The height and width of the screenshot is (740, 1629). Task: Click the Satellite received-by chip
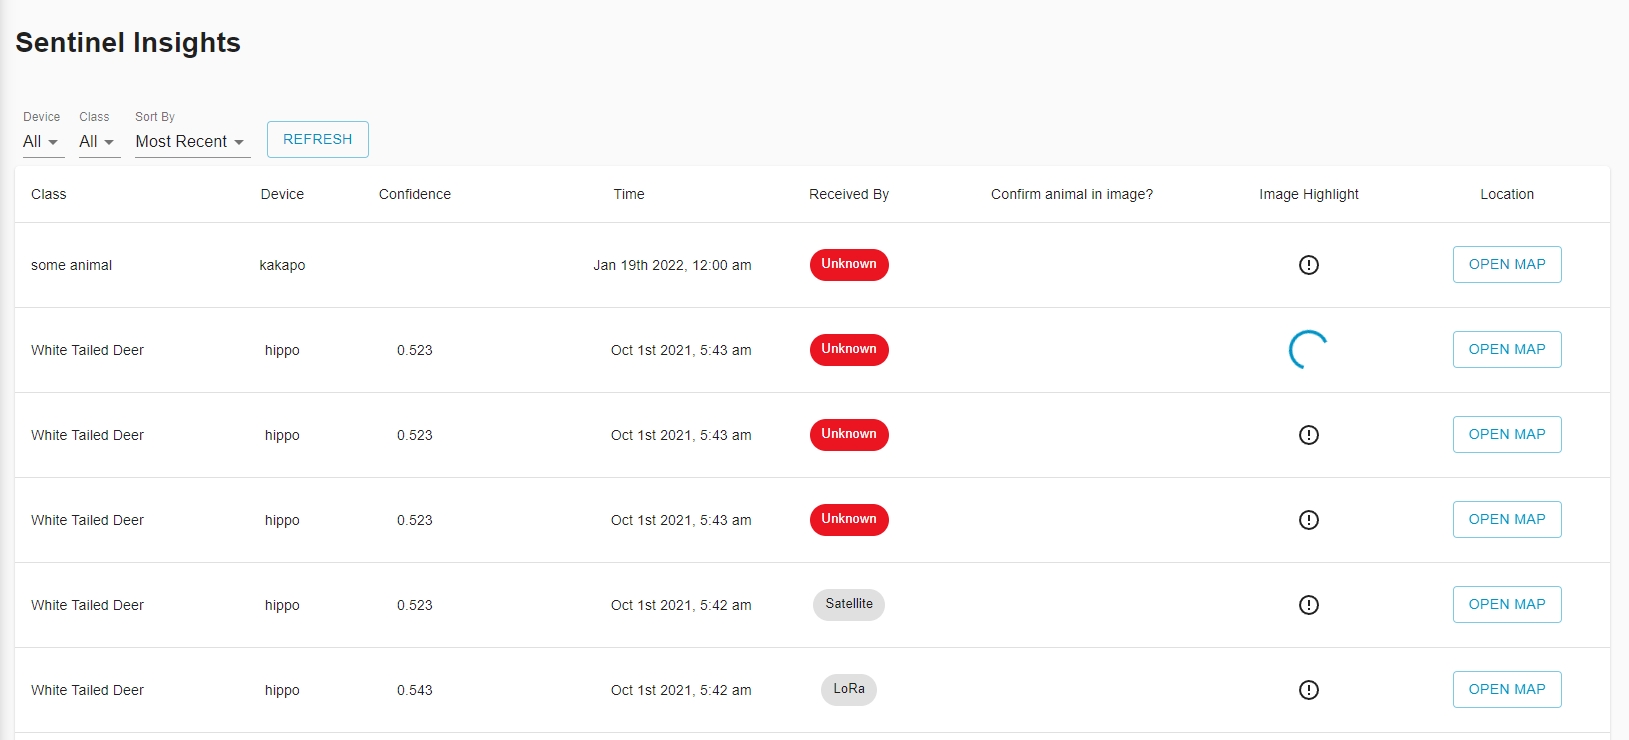[x=848, y=604]
